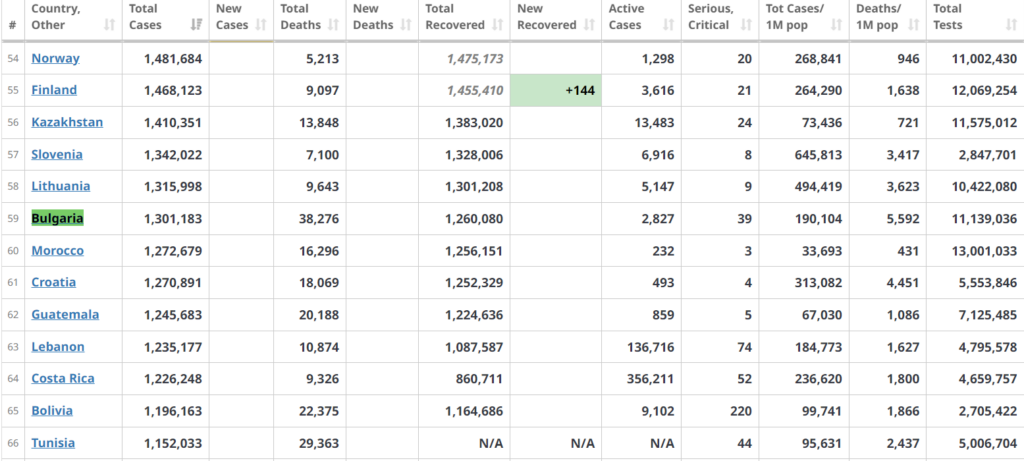Screen dimensions: 1024x461
Task: Open the Bolivia country link
Action: pyautogui.click(x=52, y=411)
